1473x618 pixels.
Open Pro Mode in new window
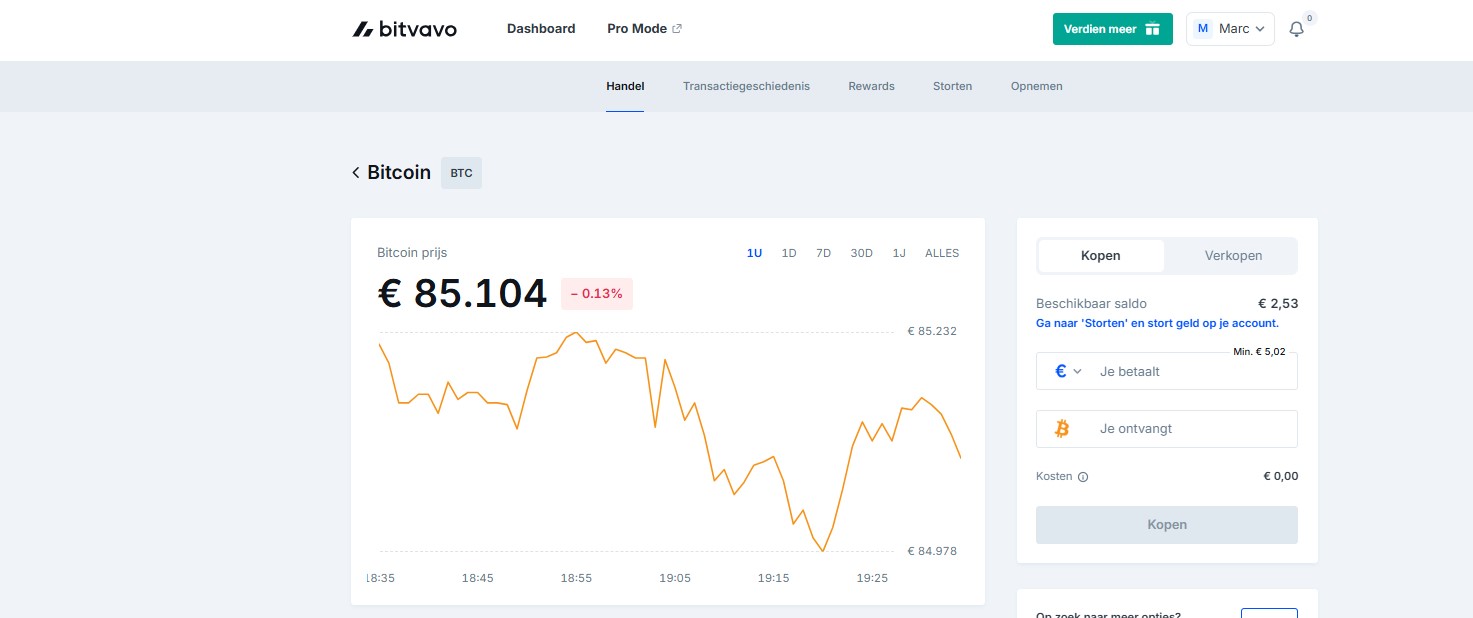644,29
